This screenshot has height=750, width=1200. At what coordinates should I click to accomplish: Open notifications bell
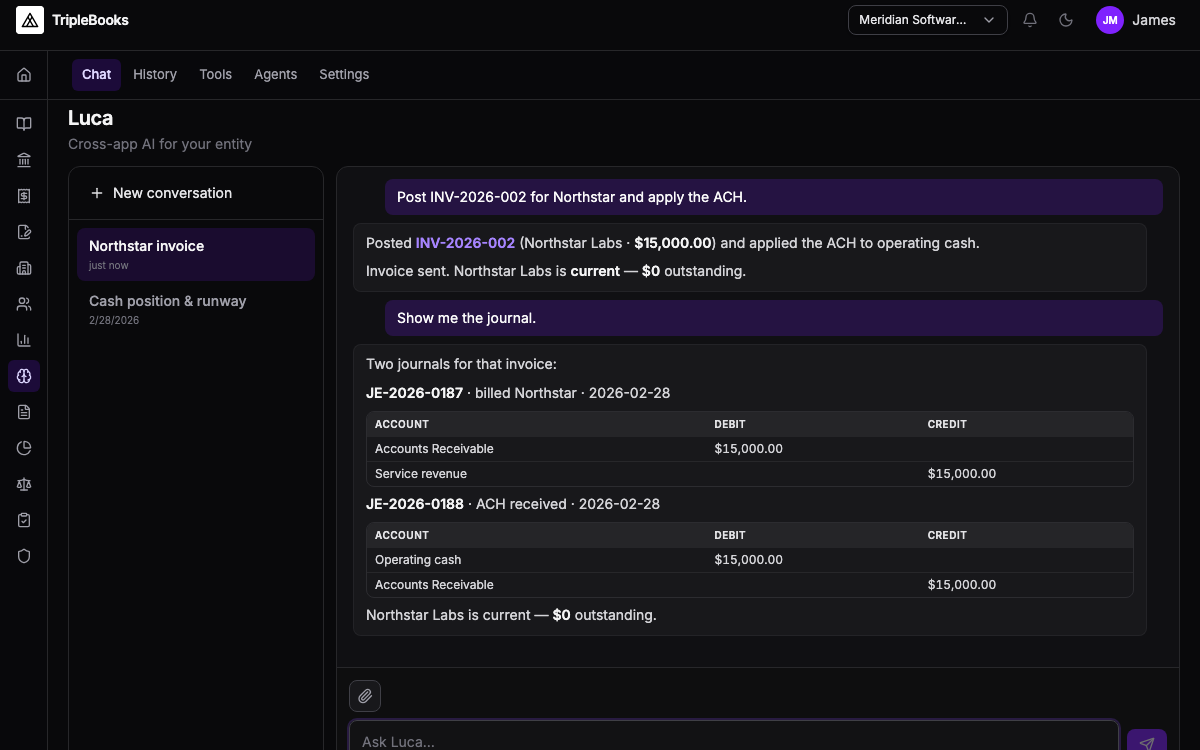(x=1030, y=20)
